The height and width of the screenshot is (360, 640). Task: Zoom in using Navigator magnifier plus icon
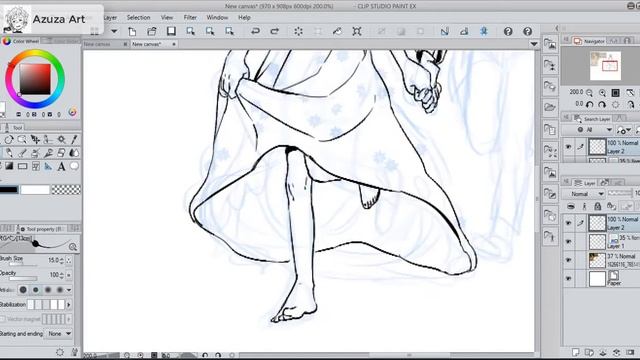click(x=602, y=93)
